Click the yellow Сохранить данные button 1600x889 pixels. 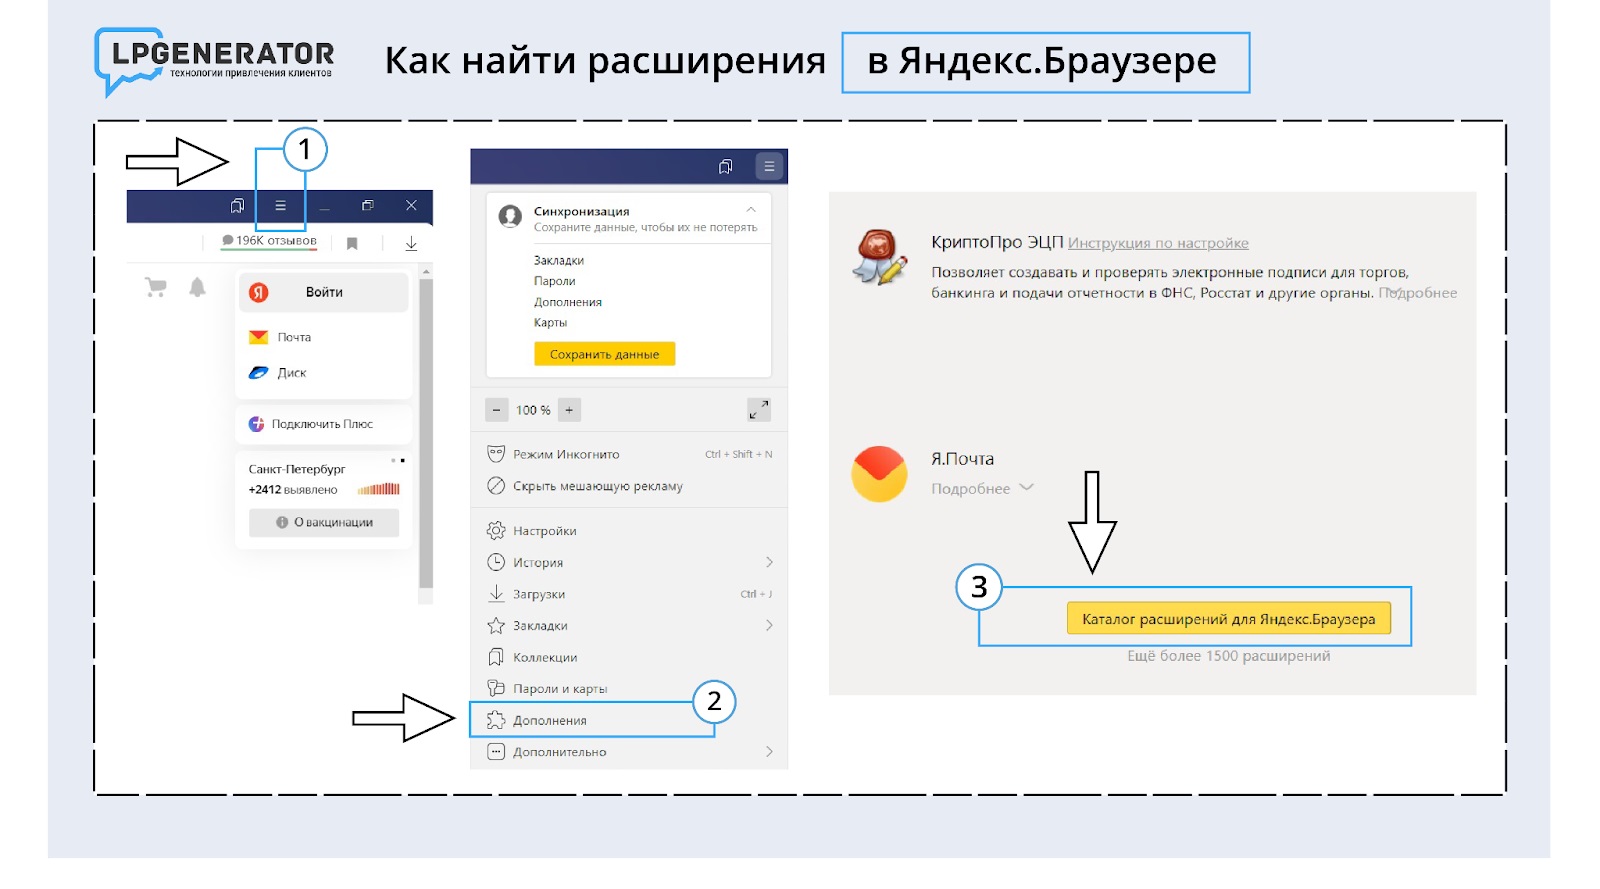pos(605,354)
